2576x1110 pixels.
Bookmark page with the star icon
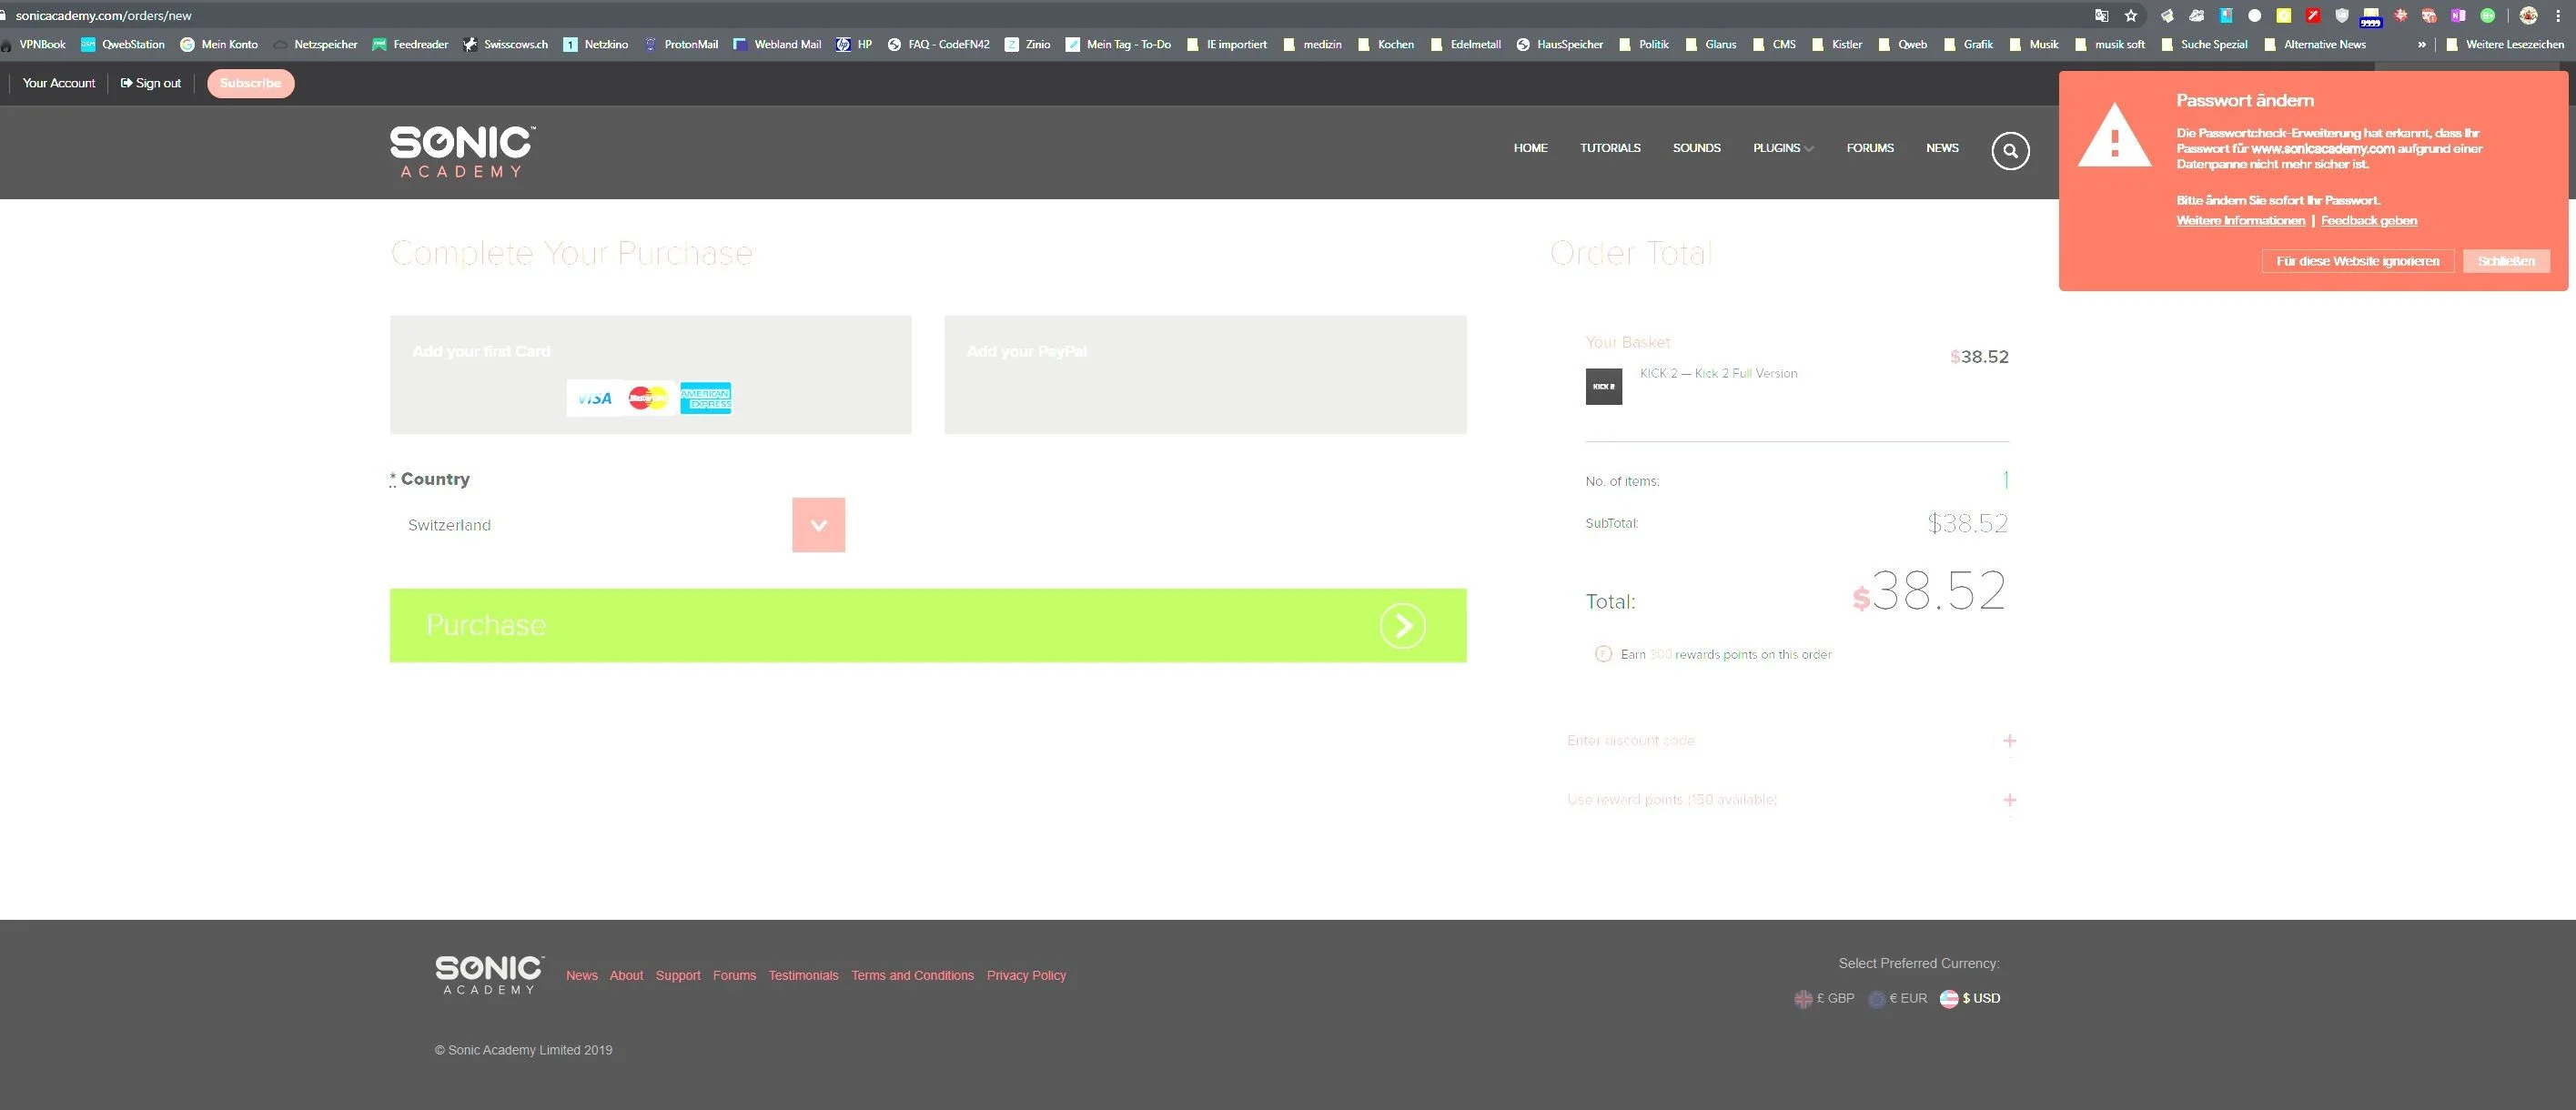(x=2131, y=16)
